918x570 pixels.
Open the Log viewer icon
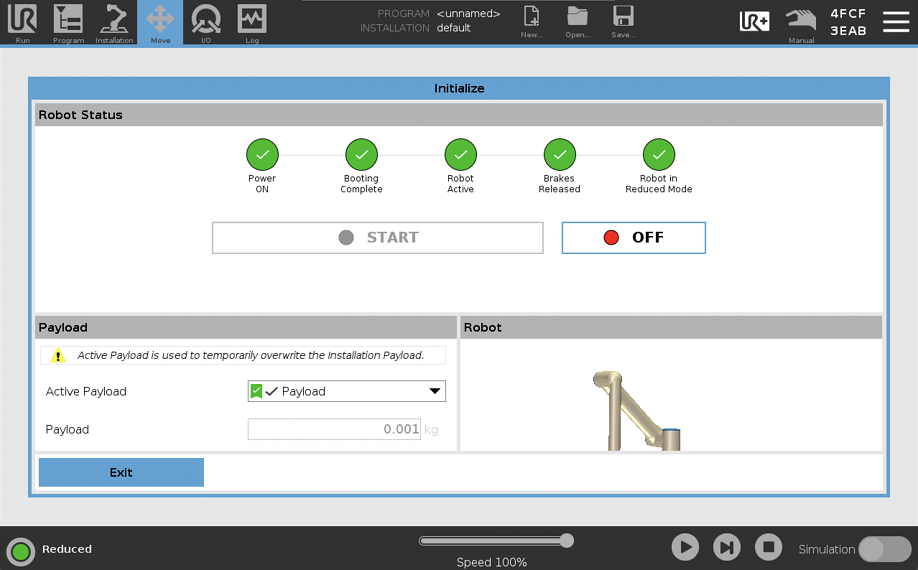[252, 22]
